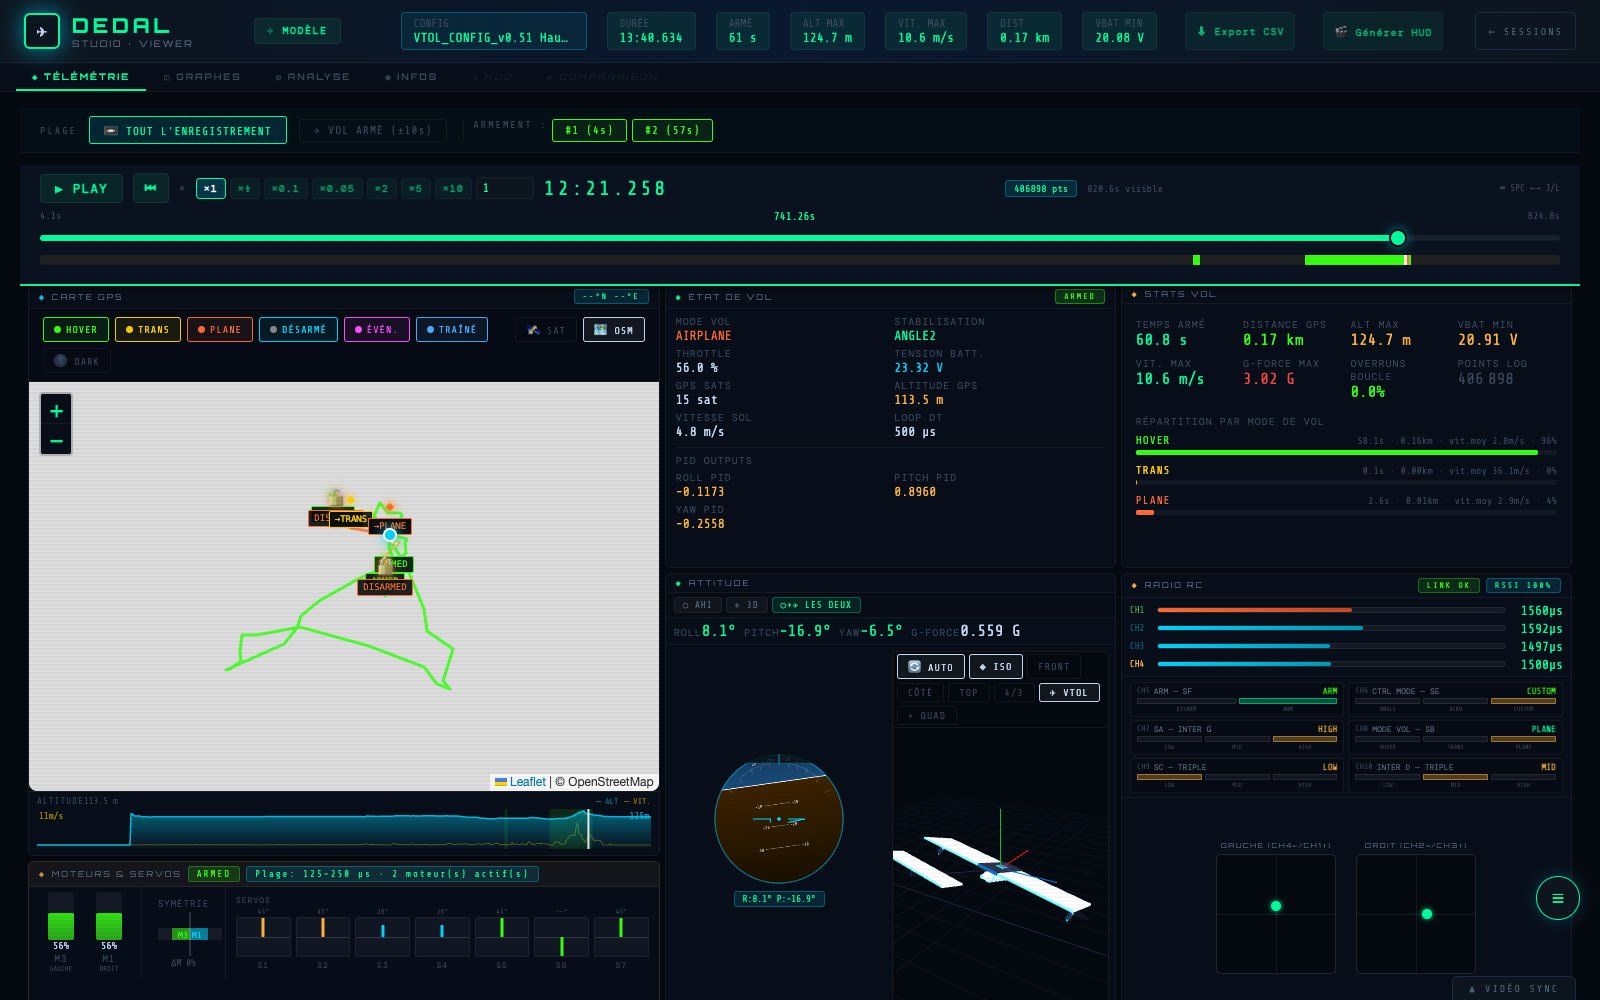Toggle DÉSARMÉ track segments on map
The width and height of the screenshot is (1600, 1000).
point(298,330)
